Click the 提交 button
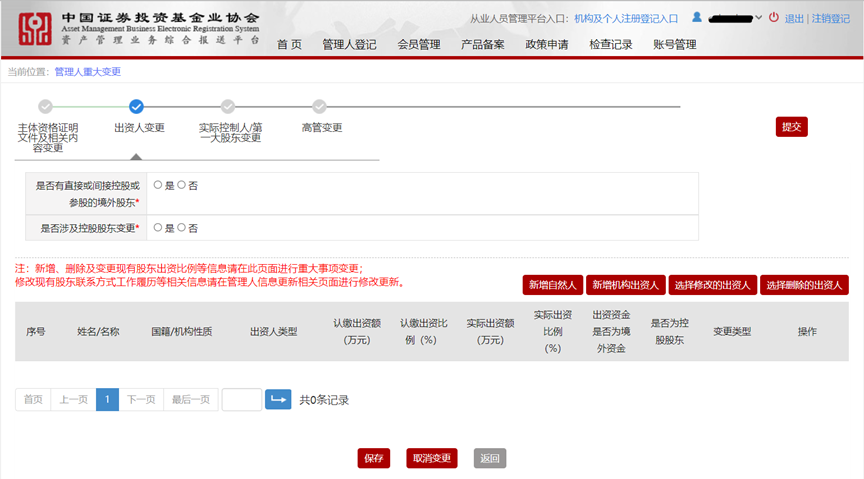The height and width of the screenshot is (479, 864). (x=791, y=127)
